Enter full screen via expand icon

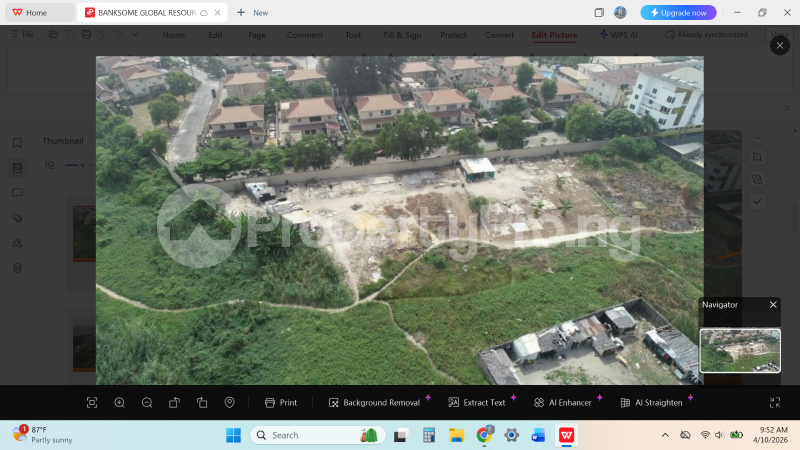point(774,403)
